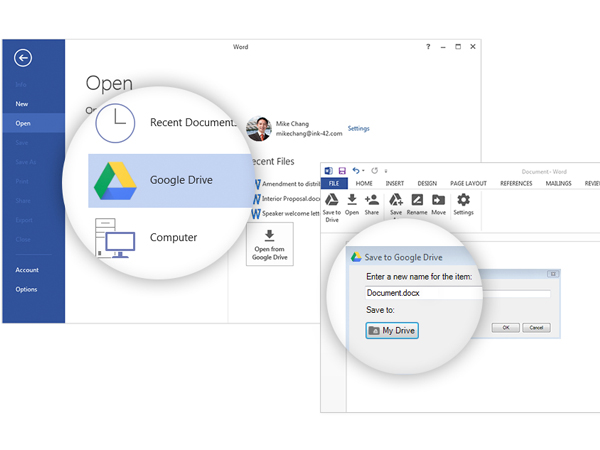Expand the undo history dropdown arrow

tap(363, 171)
